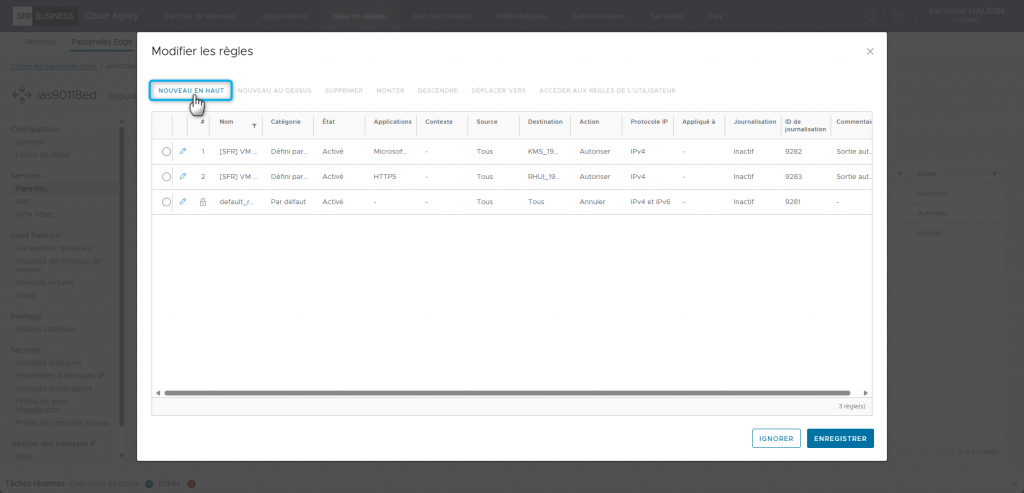This screenshot has width=1024, height=493.
Task: Click Nouveau en haut toolbar button
Action: click(191, 90)
